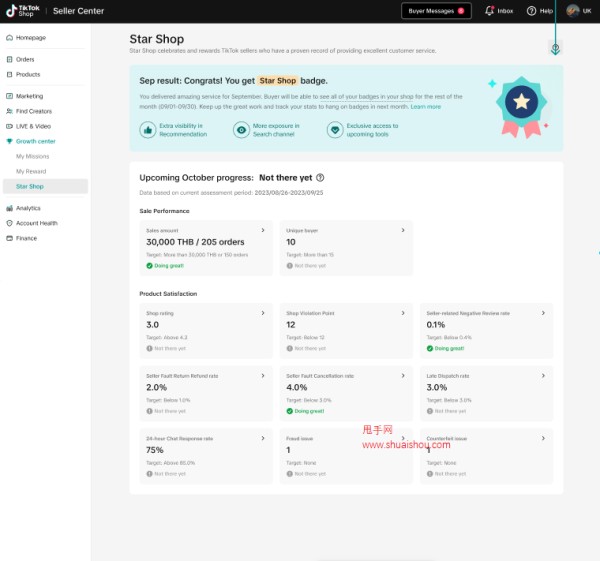Expand the Sales amount card chevron
The width and height of the screenshot is (600, 561).
click(x=263, y=230)
